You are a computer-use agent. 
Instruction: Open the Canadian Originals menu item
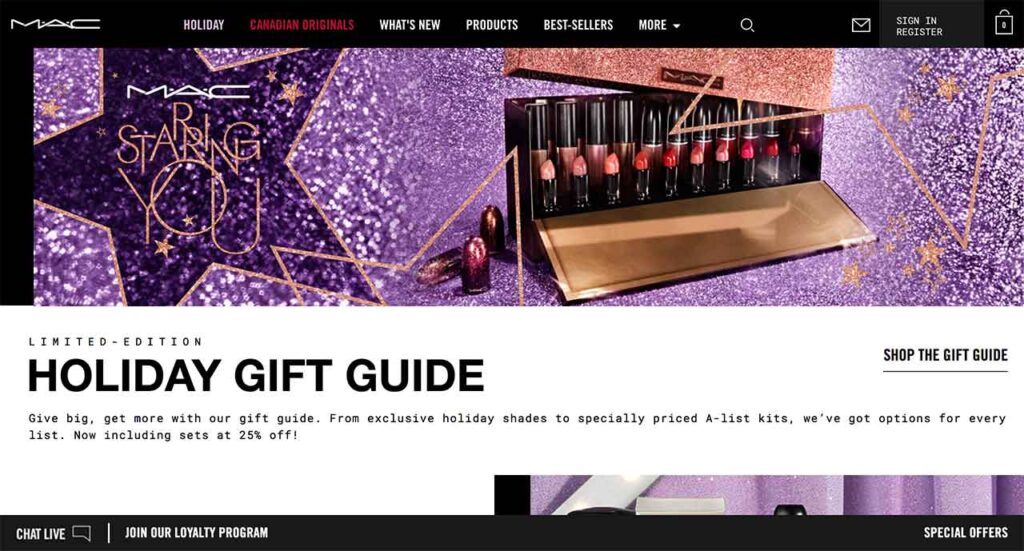pos(302,25)
